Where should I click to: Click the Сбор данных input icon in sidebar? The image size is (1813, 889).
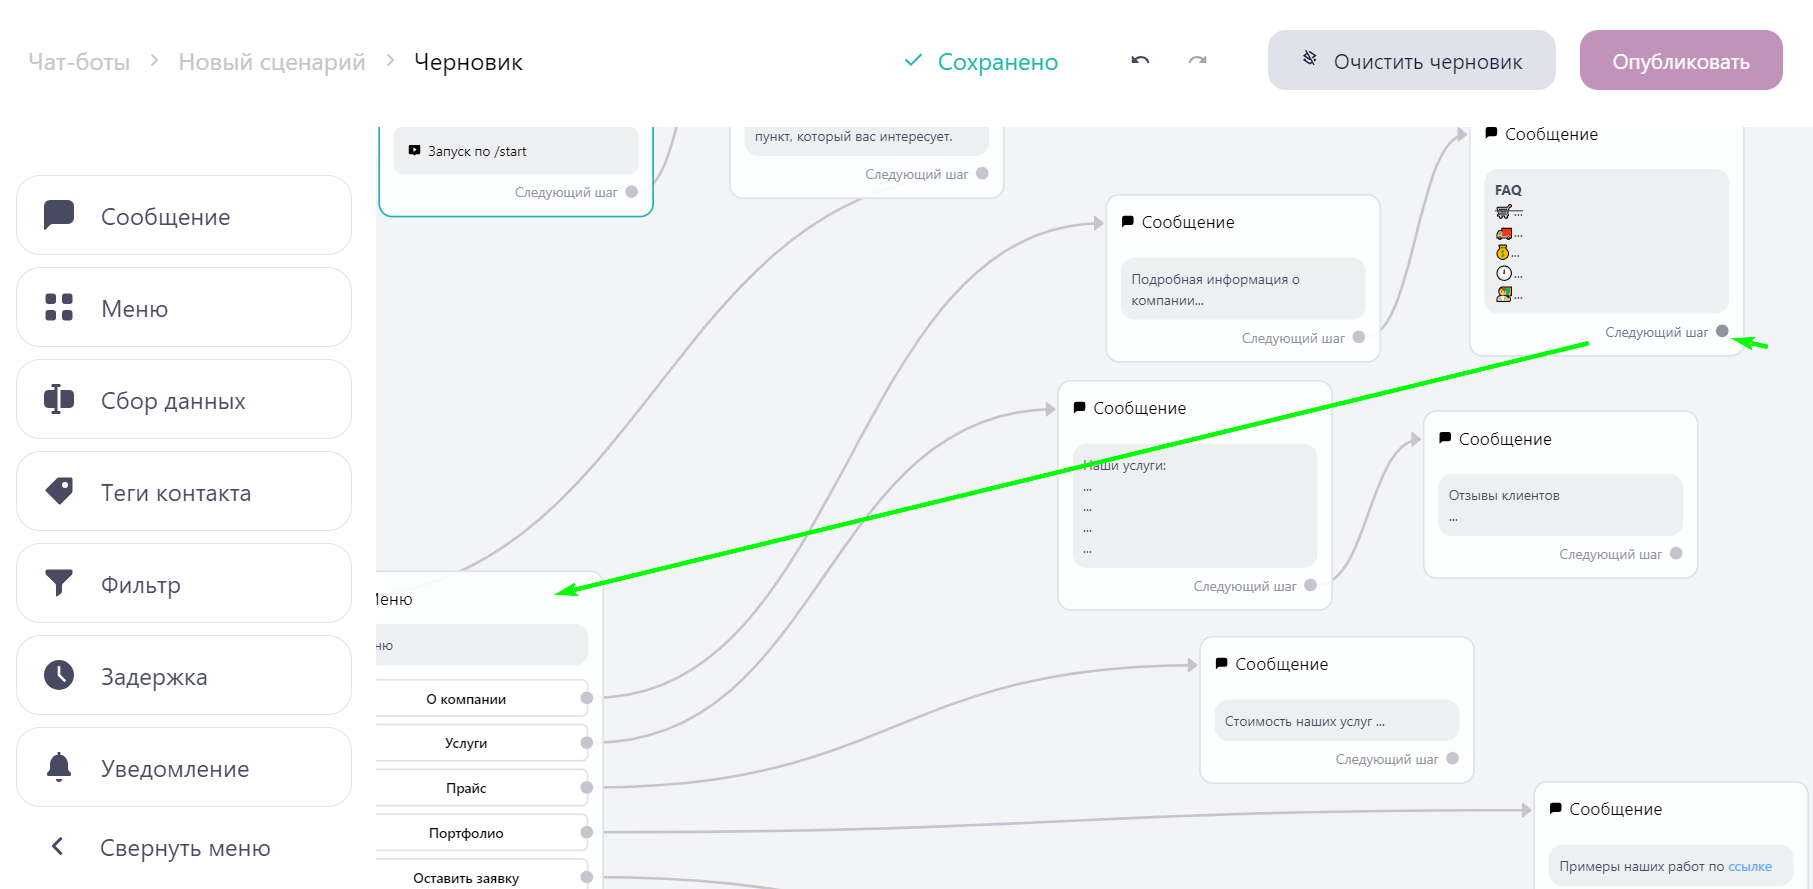click(x=59, y=399)
